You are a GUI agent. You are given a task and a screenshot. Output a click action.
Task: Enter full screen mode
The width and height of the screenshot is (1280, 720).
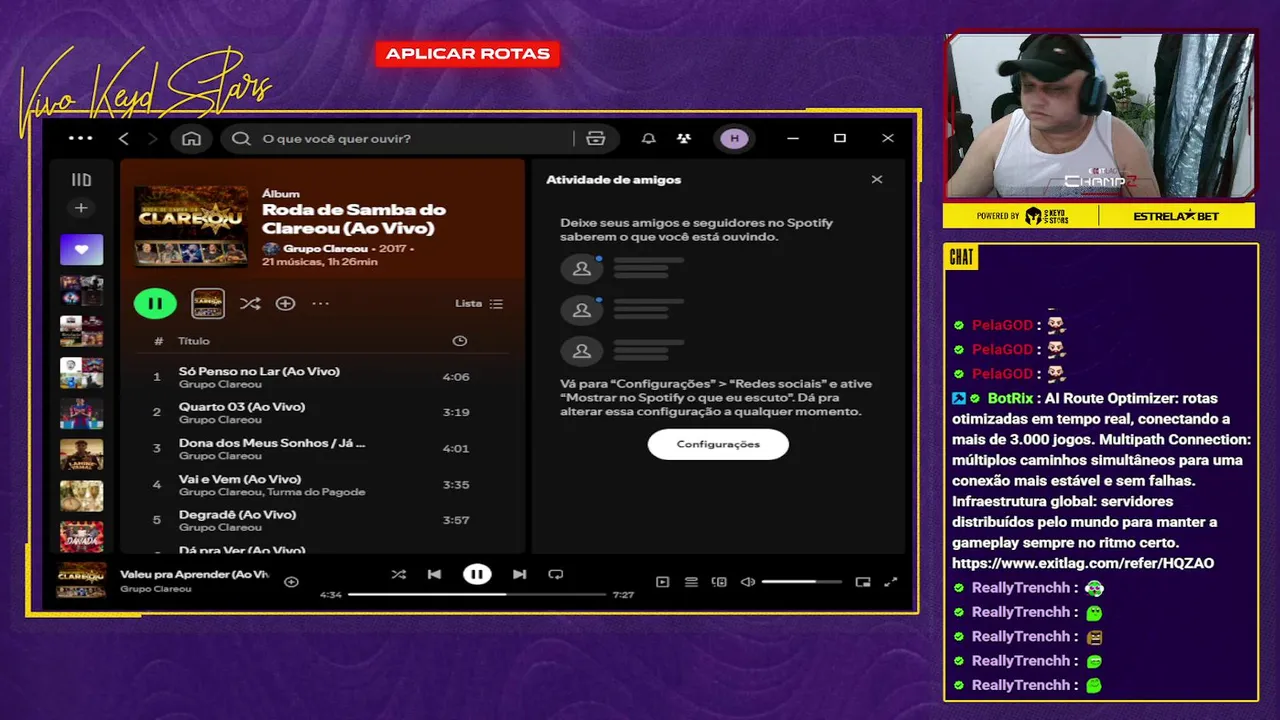pyautogui.click(x=891, y=582)
